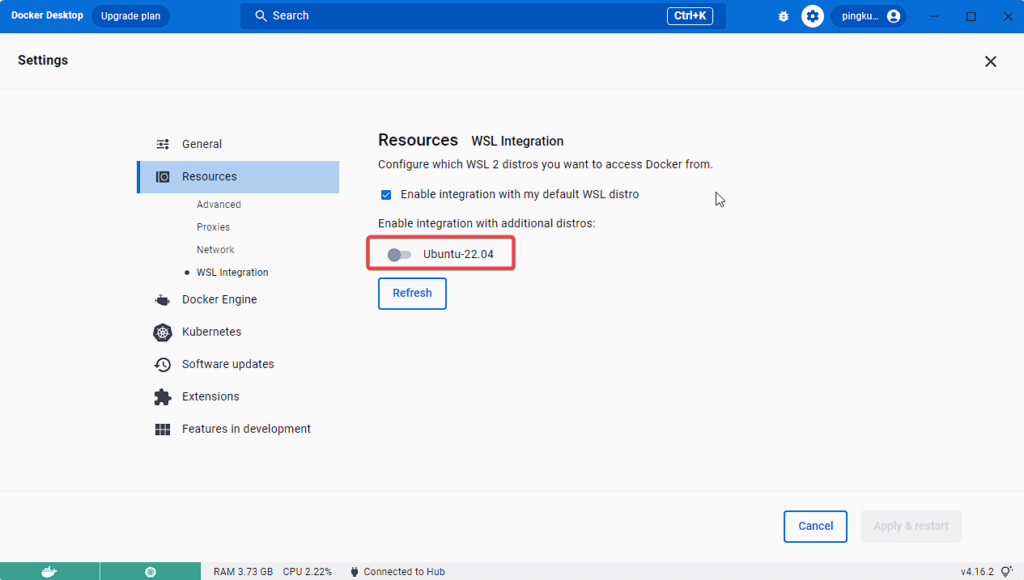
Task: Click the account avatar icon
Action: click(x=893, y=16)
